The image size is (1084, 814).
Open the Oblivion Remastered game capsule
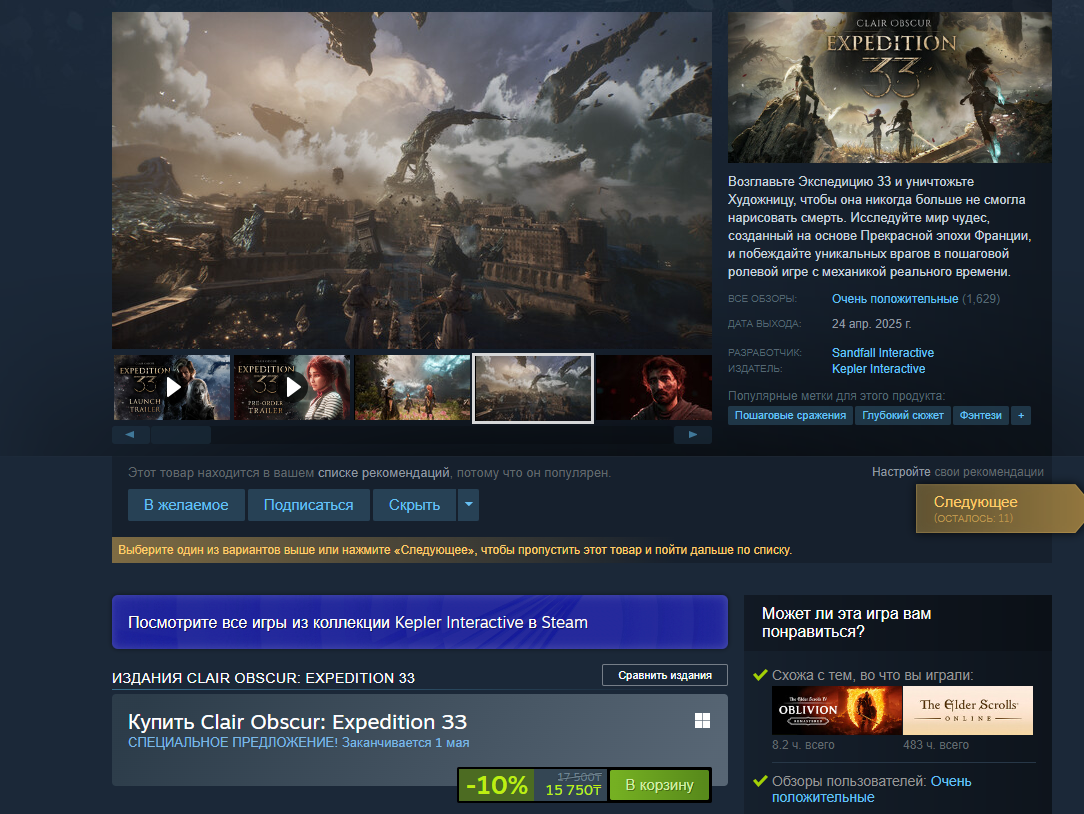837,710
